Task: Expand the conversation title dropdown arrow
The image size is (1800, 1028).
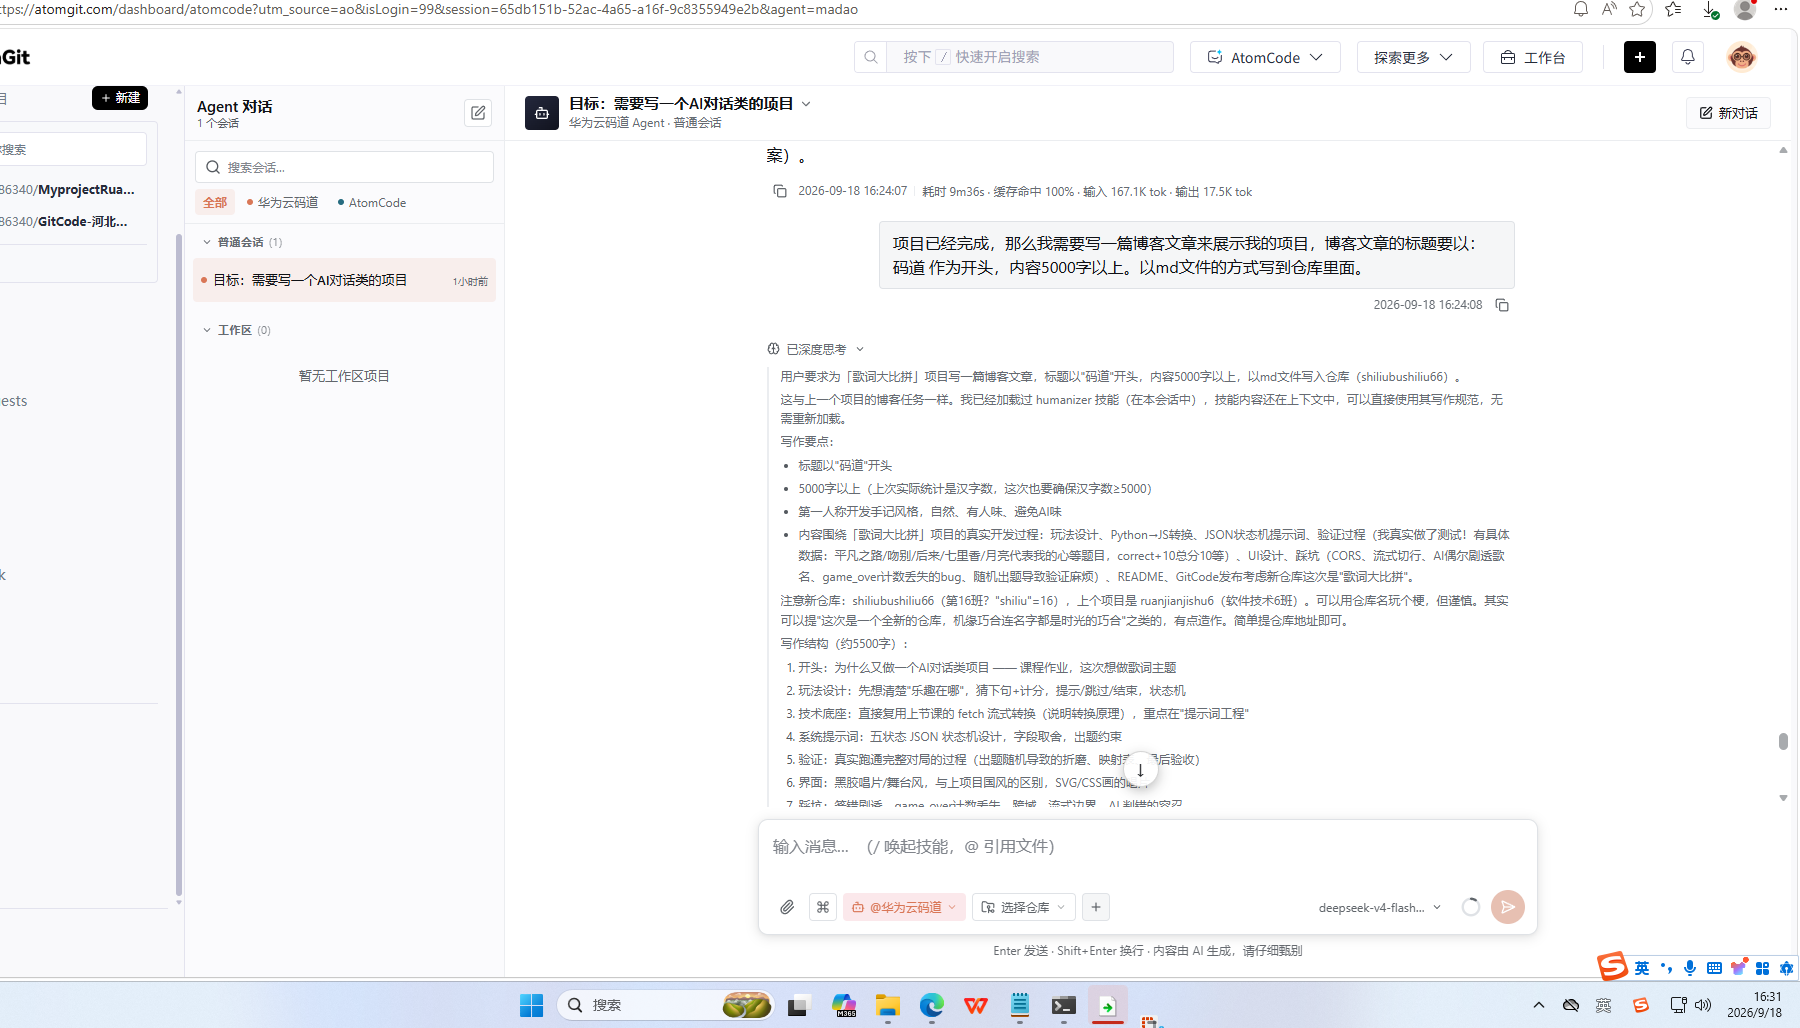Action: coord(806,104)
